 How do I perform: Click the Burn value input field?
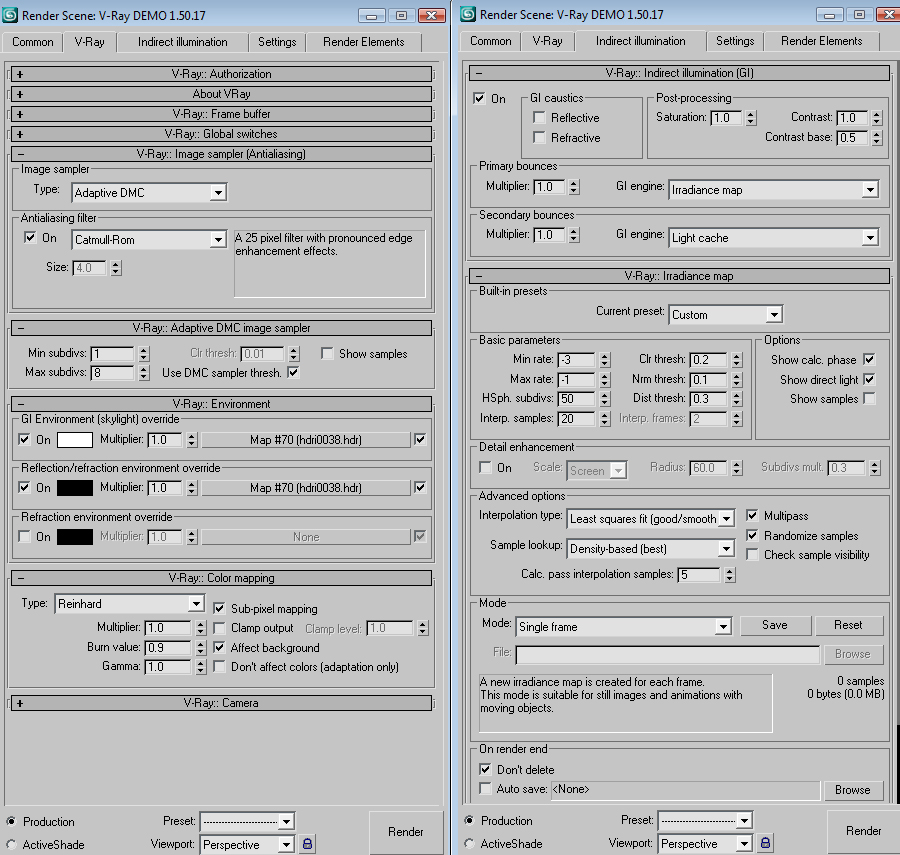coord(168,648)
